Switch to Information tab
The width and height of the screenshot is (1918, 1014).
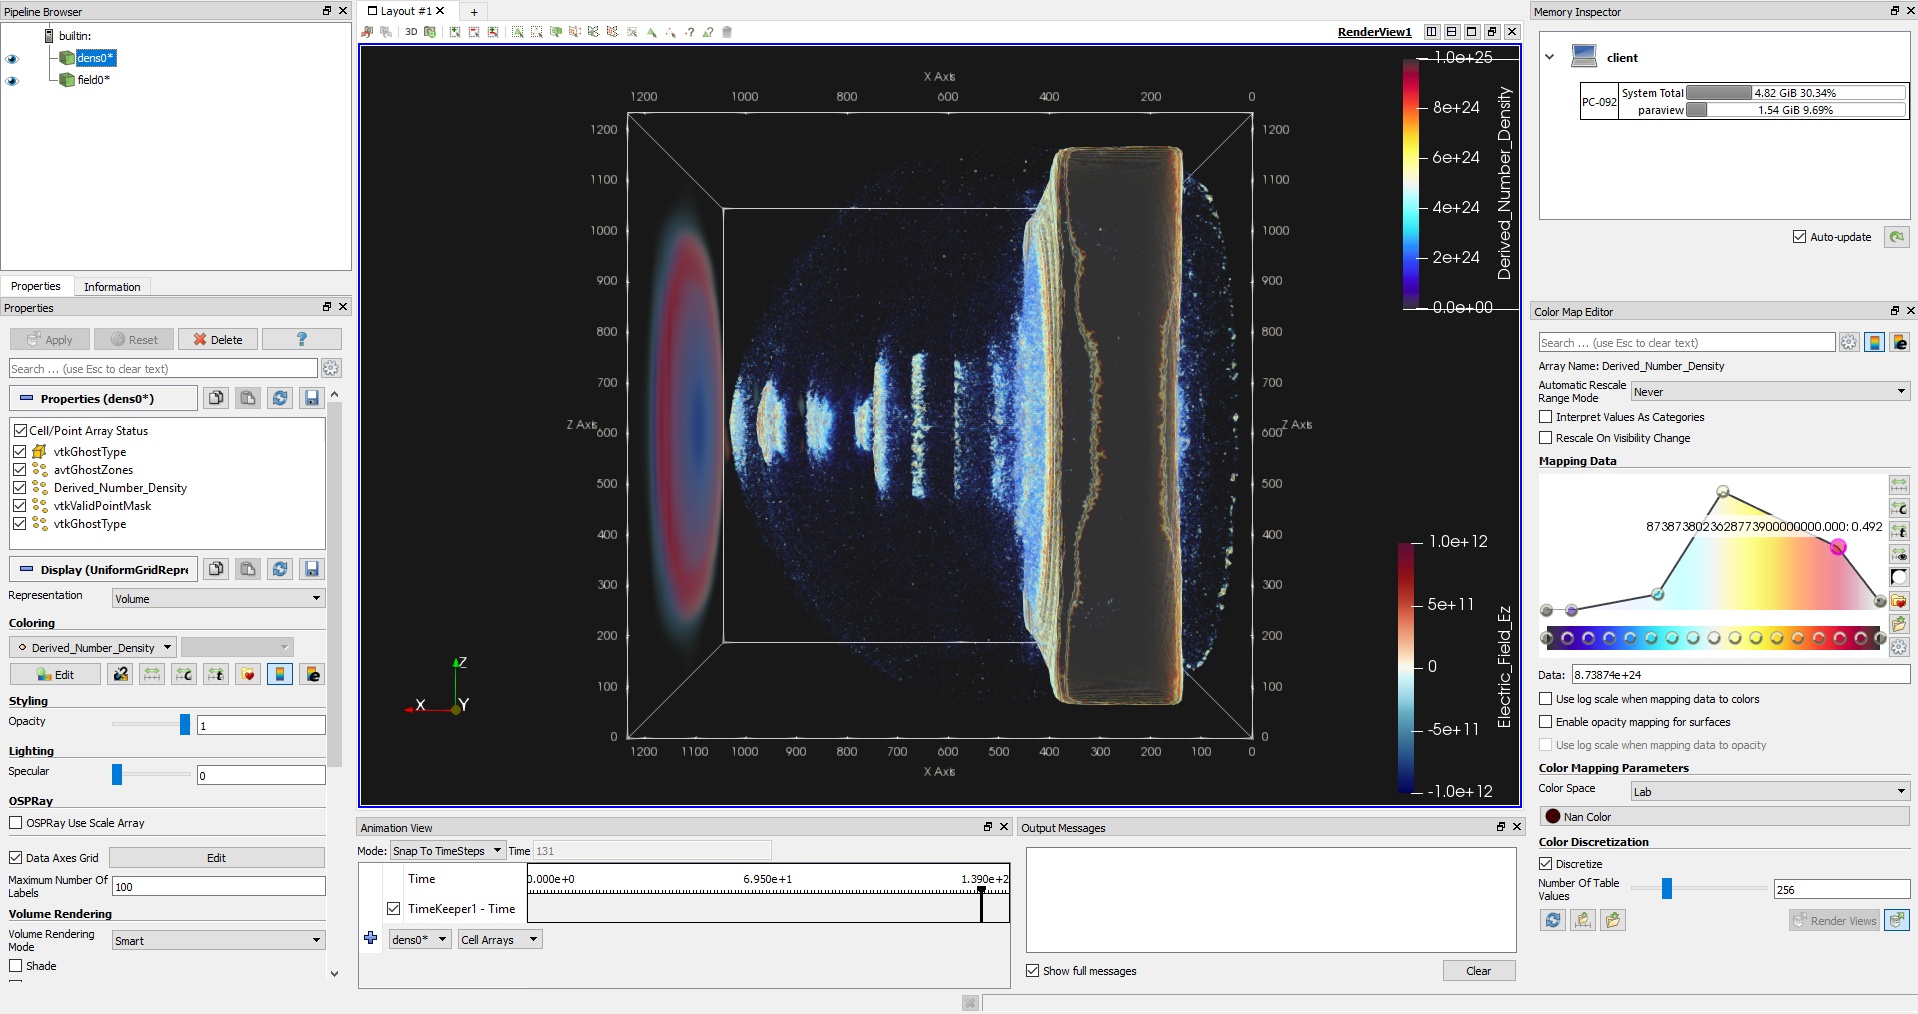[112, 287]
